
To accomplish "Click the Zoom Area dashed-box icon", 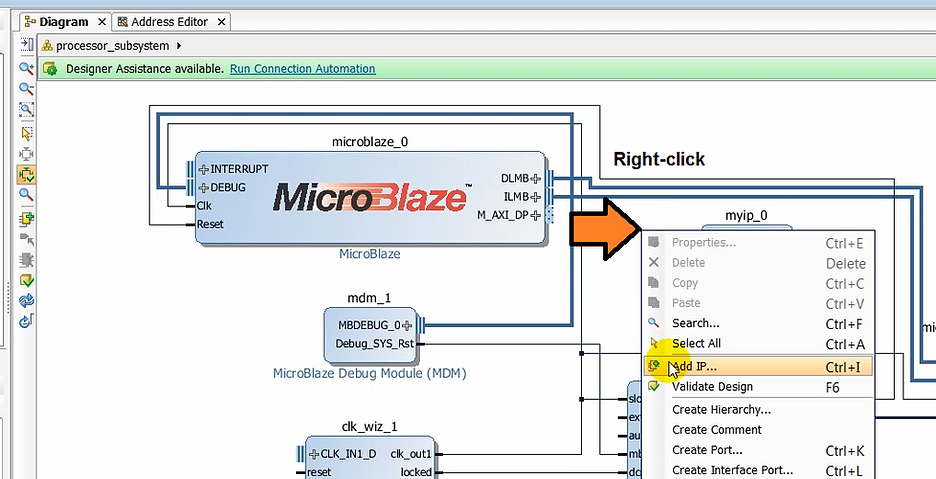I will pos(27,110).
